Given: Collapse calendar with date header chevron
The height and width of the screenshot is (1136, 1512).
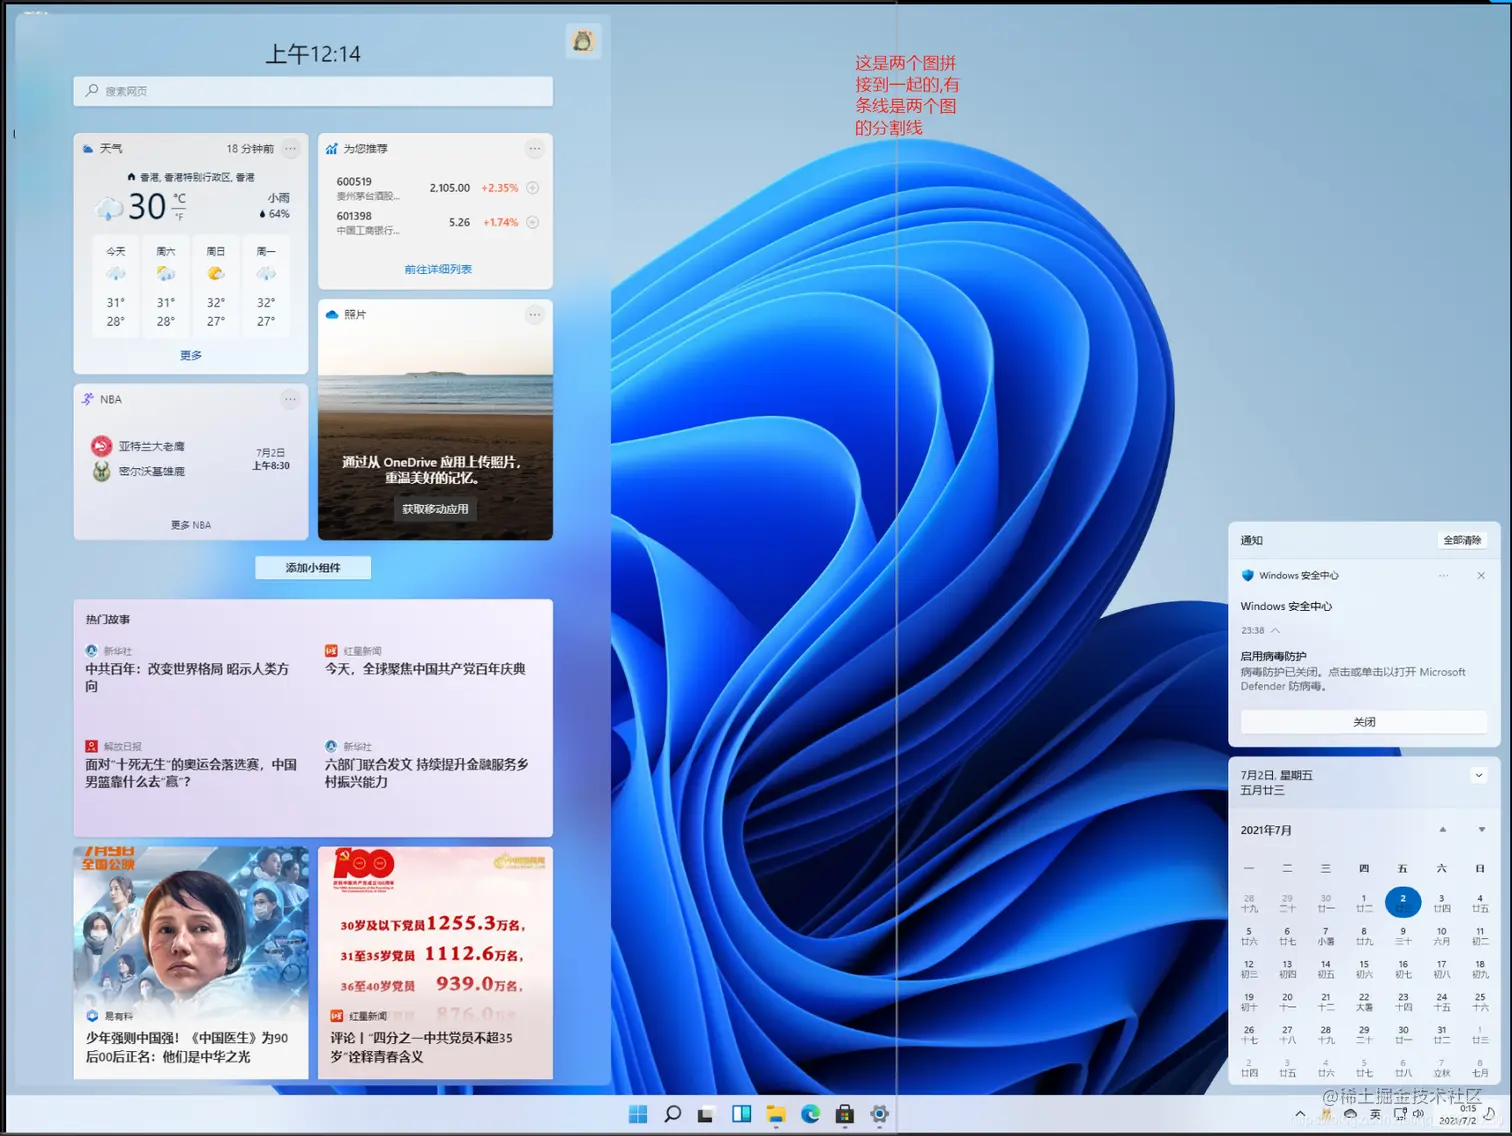Looking at the screenshot, I should click(x=1479, y=776).
